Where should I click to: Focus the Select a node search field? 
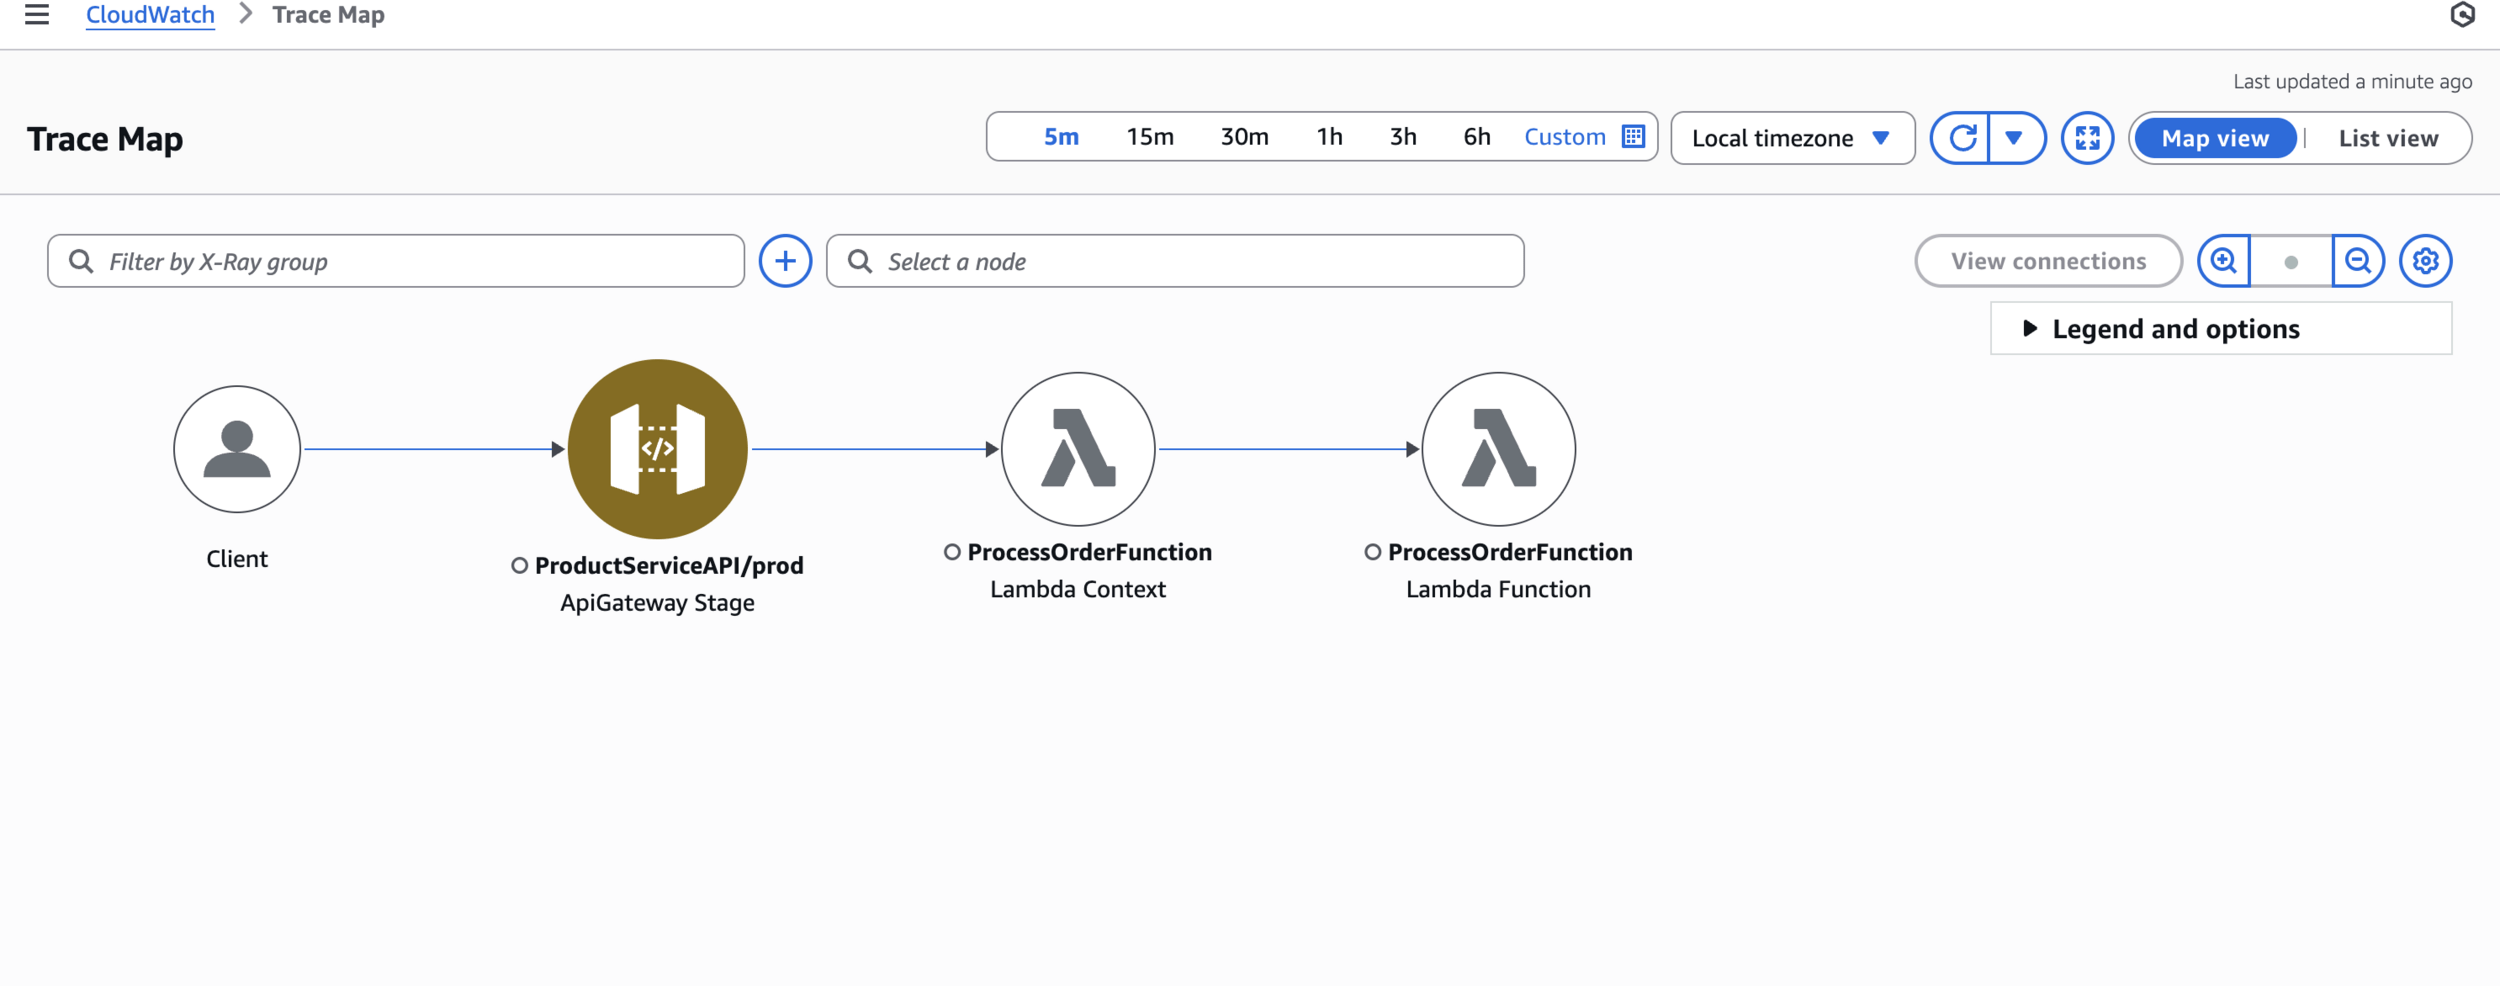tap(1175, 261)
